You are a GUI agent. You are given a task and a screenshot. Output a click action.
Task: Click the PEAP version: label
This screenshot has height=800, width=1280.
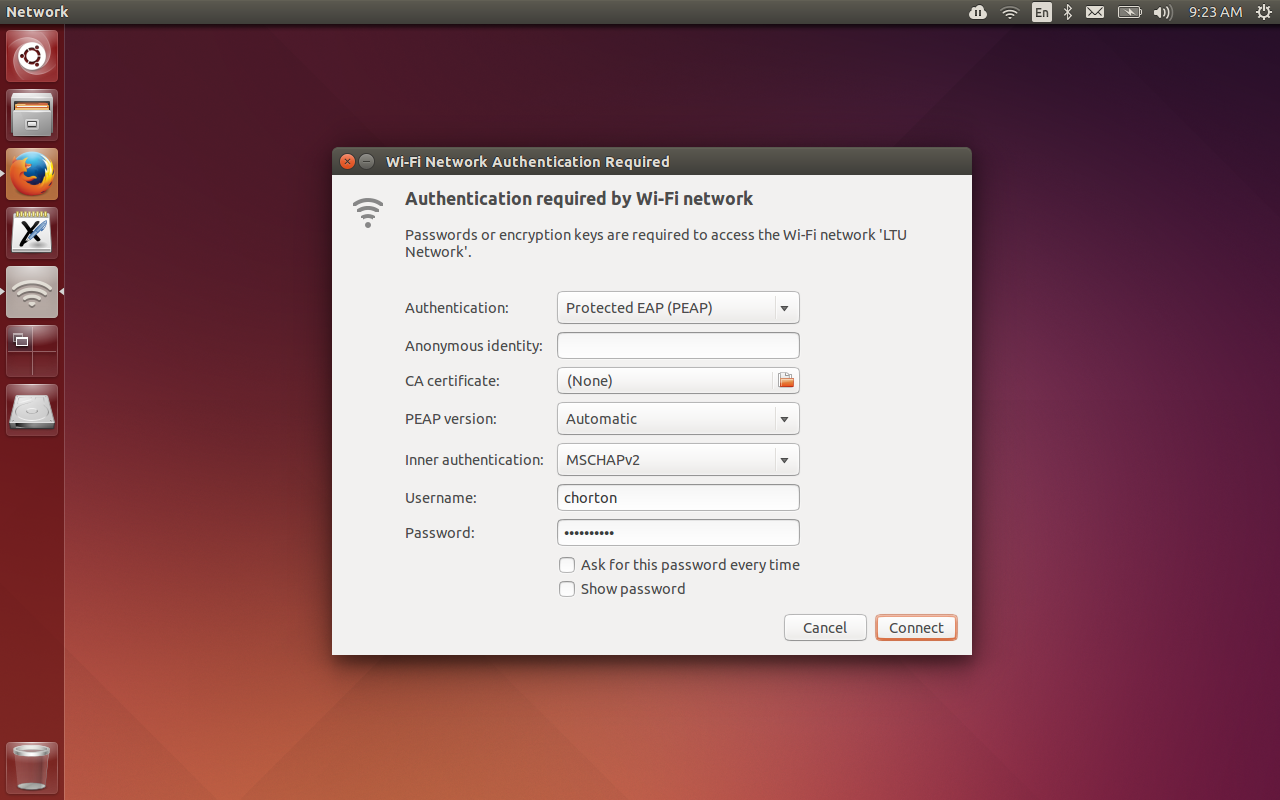[451, 419]
